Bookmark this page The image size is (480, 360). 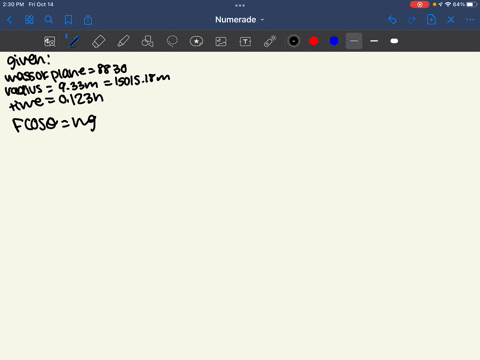[68, 20]
